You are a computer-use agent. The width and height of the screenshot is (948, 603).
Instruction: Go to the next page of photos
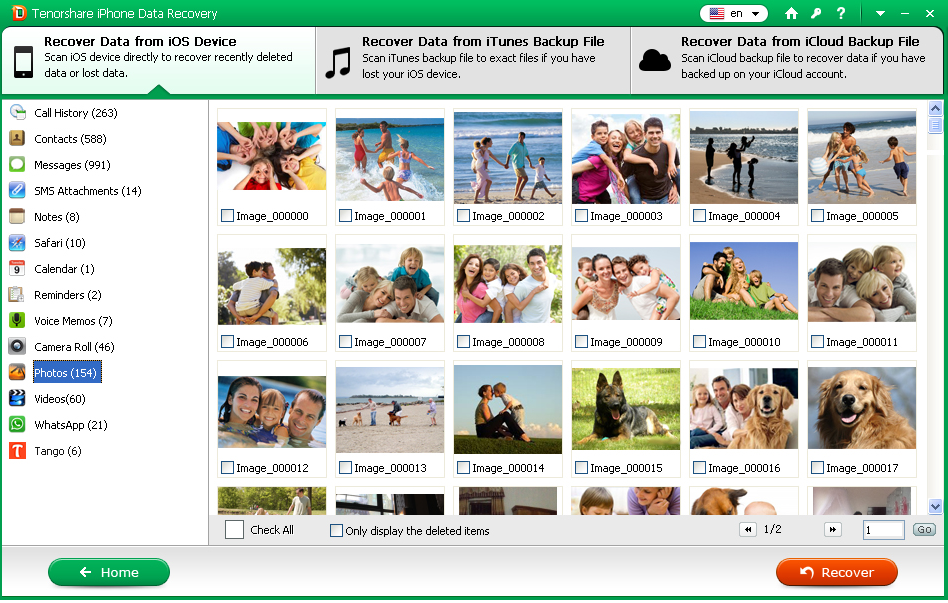[833, 530]
